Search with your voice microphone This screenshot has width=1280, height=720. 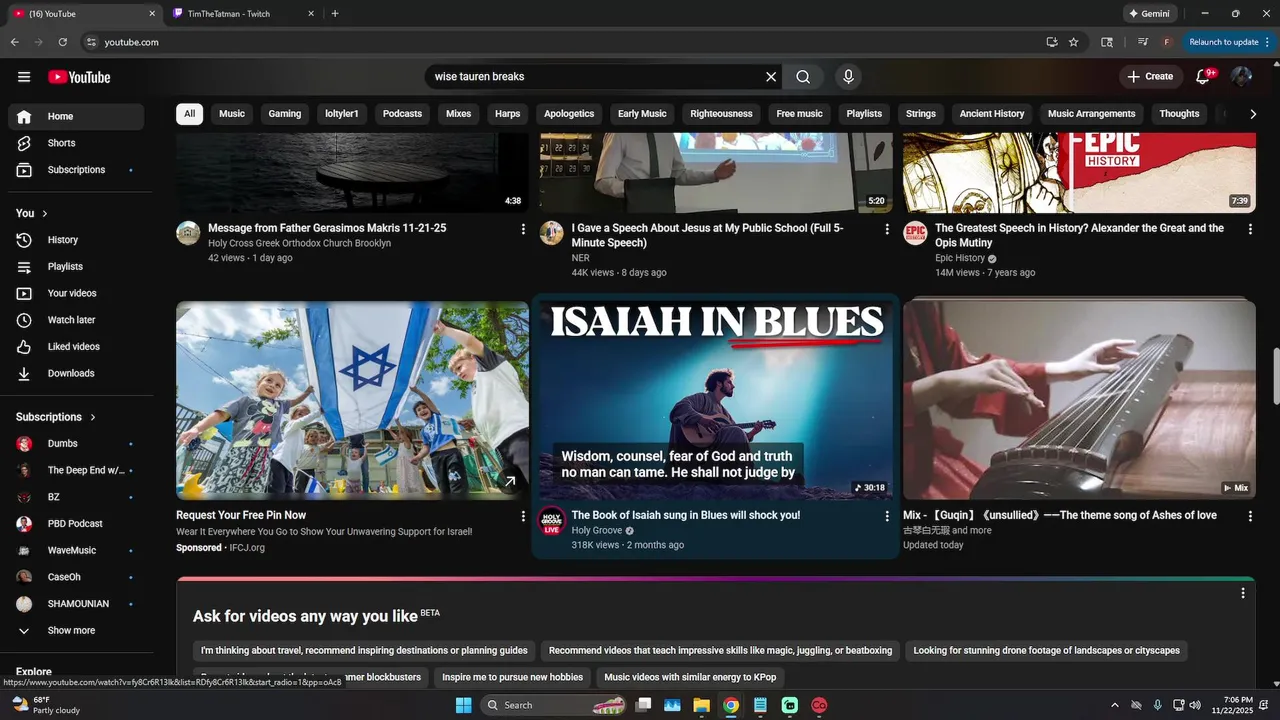click(x=848, y=77)
